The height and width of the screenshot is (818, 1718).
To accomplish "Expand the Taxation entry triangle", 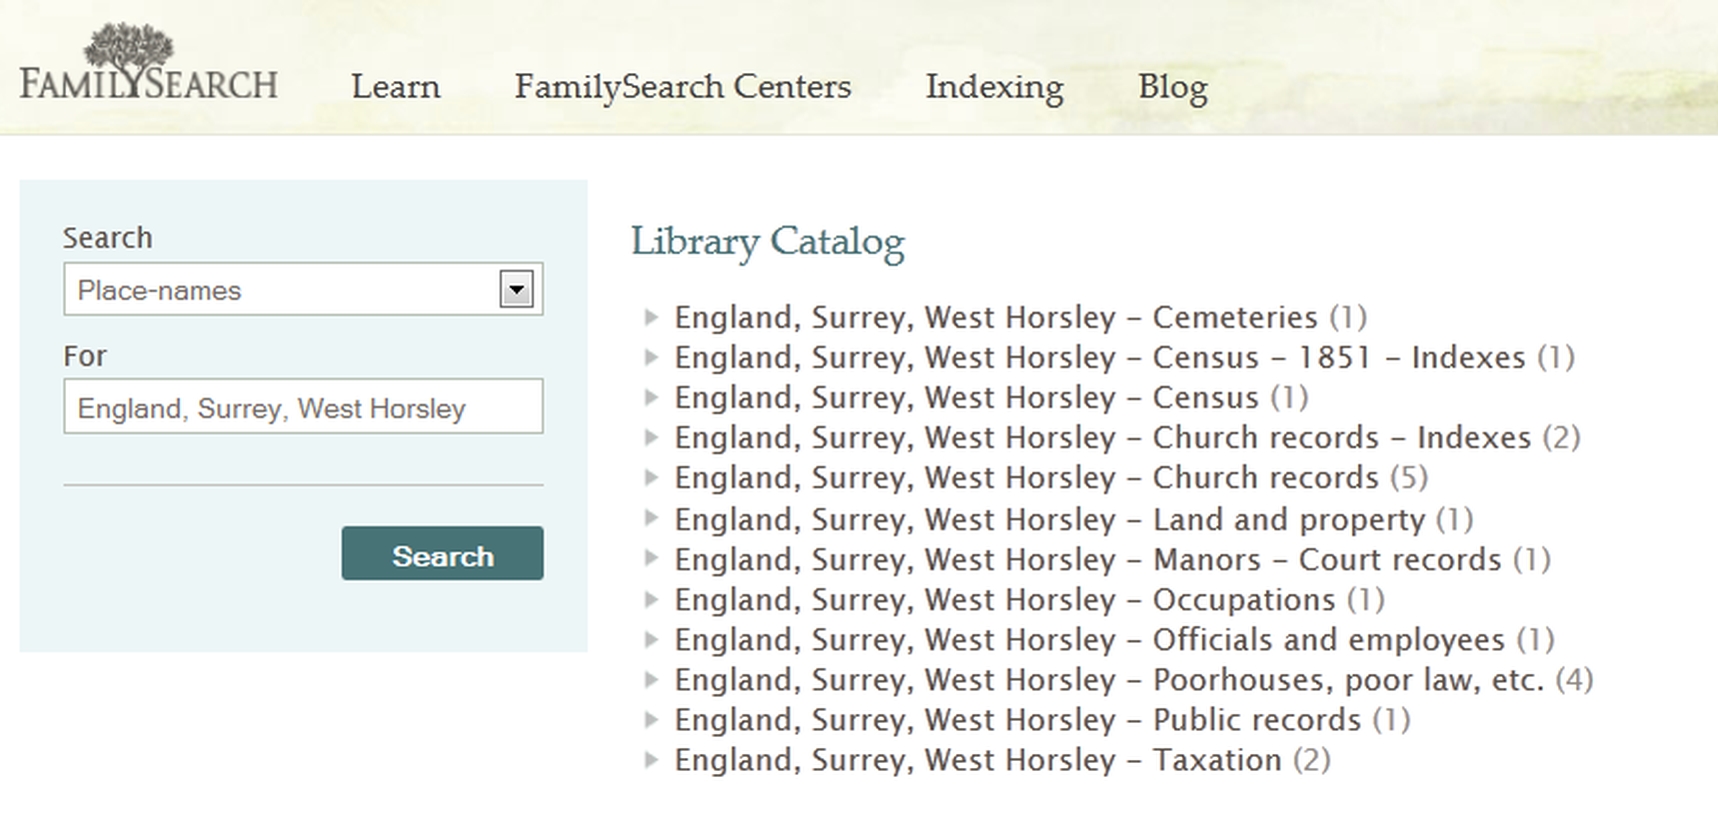I will click(x=651, y=760).
